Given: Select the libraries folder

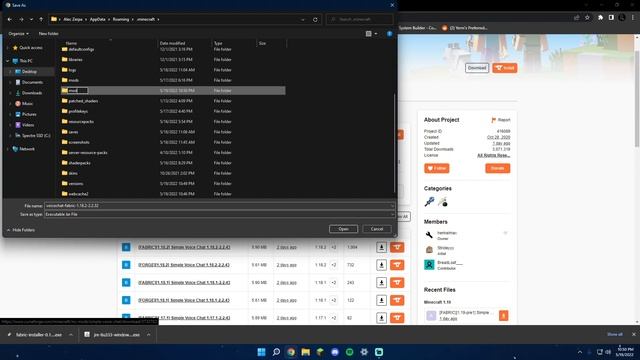Looking at the screenshot, I should click(x=75, y=59).
